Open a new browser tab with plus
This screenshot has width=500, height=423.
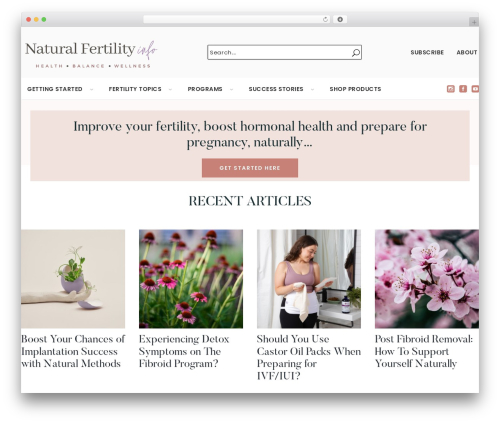coord(474,22)
